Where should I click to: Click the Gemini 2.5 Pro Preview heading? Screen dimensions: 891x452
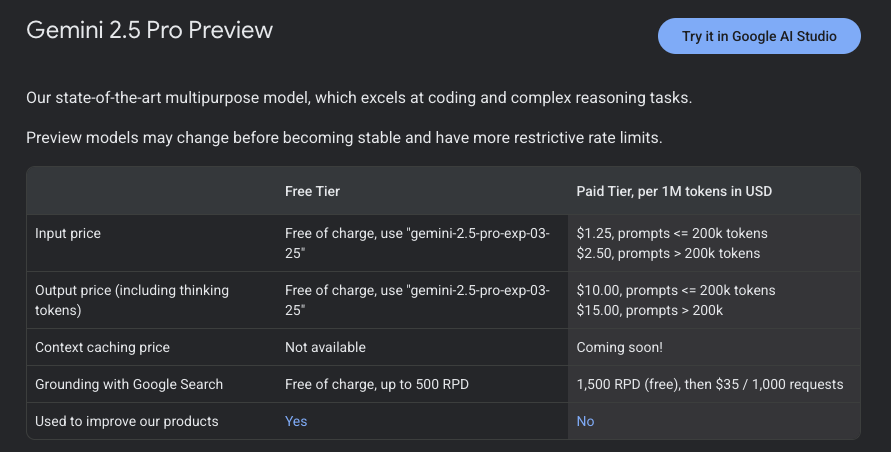click(x=149, y=30)
